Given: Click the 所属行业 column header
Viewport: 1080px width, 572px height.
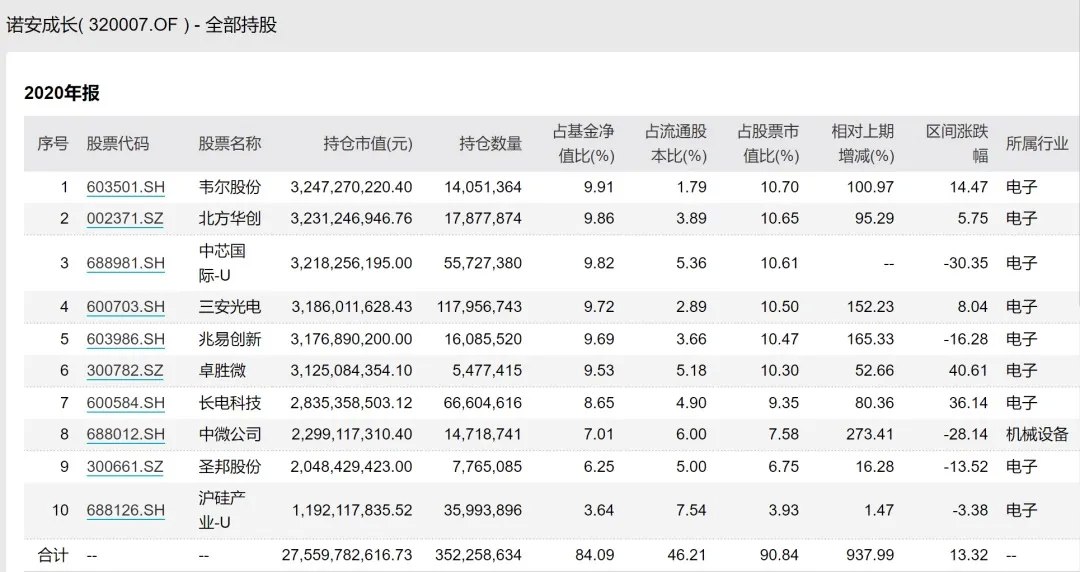Looking at the screenshot, I should [1037, 144].
